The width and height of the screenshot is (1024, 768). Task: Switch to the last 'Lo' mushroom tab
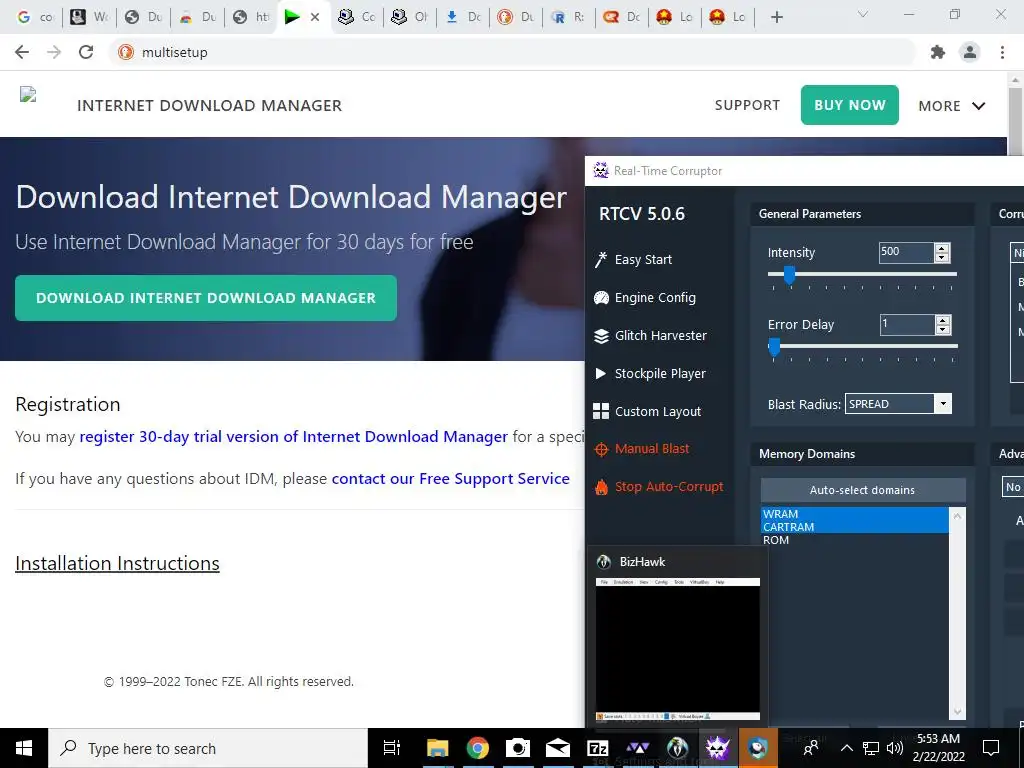[728, 17]
